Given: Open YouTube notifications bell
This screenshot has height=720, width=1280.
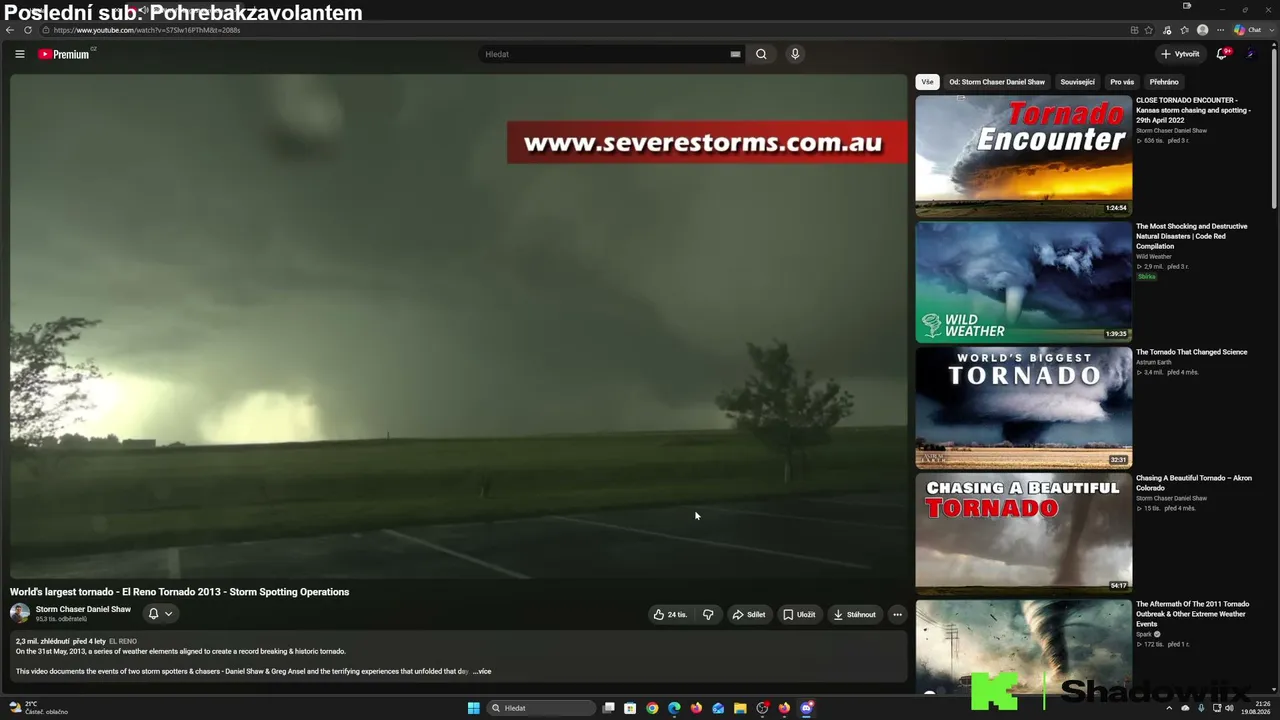Looking at the screenshot, I should (1221, 54).
